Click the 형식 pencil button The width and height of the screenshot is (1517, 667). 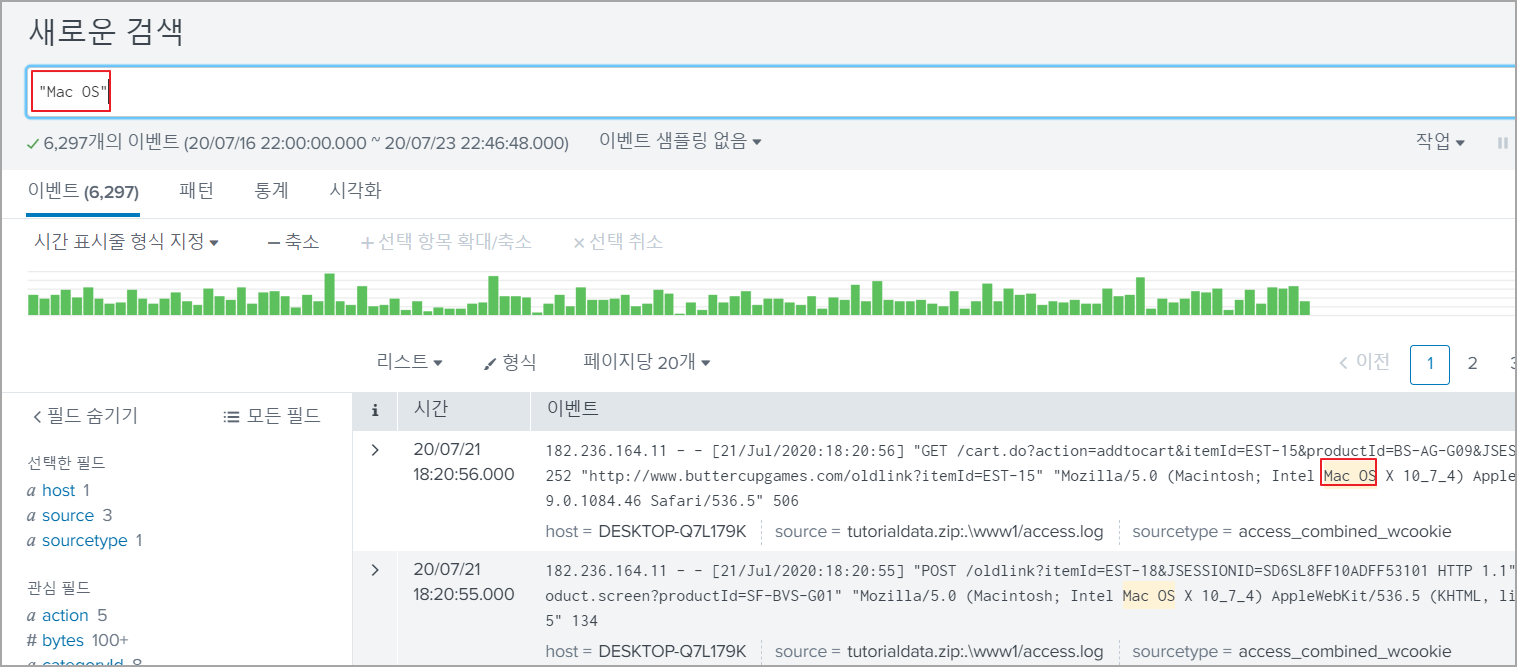[x=510, y=362]
